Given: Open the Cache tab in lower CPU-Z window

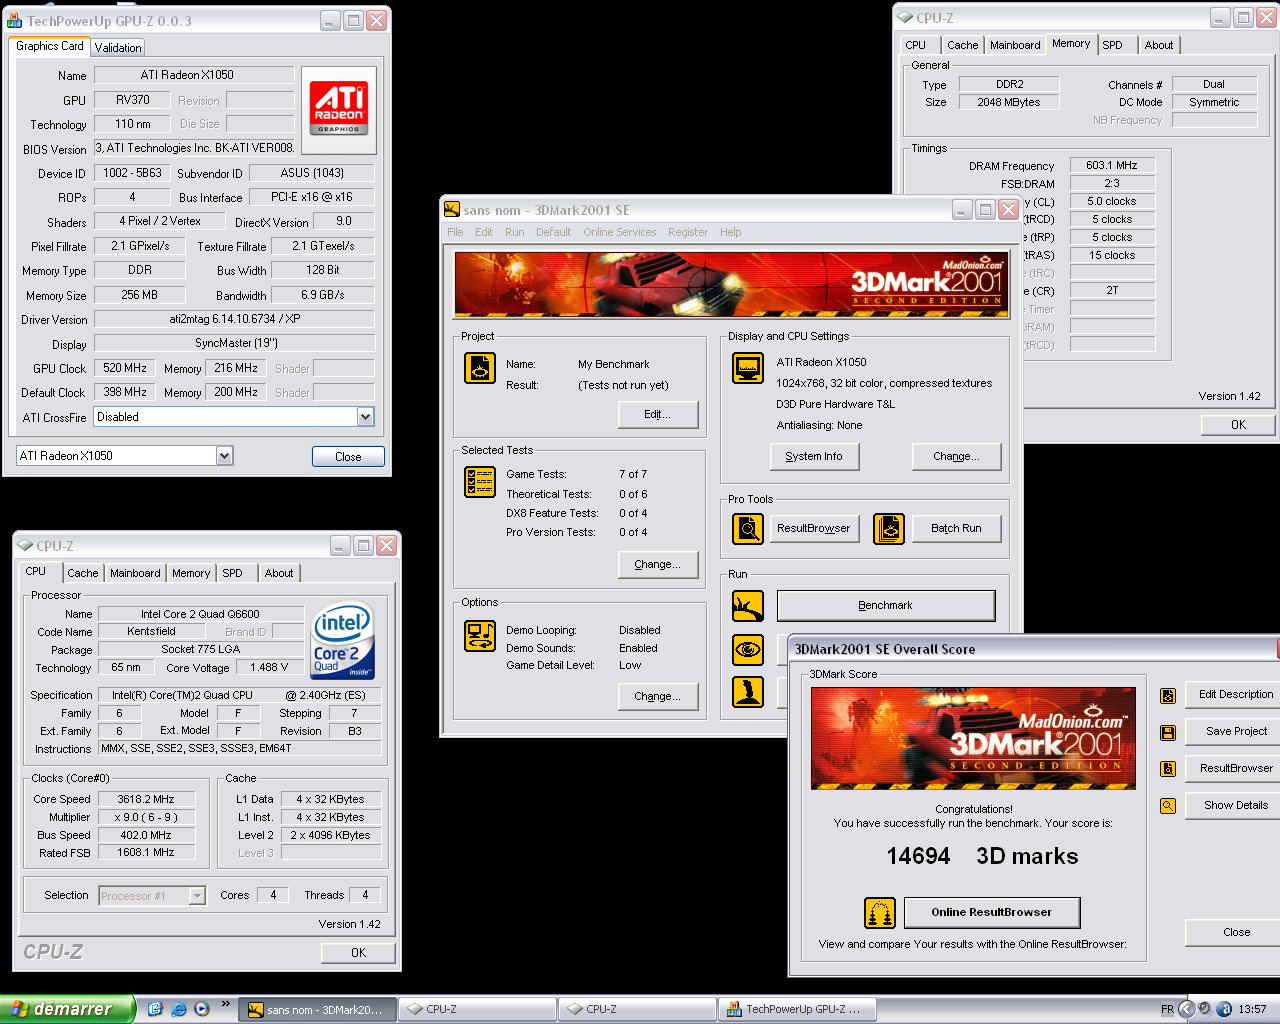Looking at the screenshot, I should point(83,573).
